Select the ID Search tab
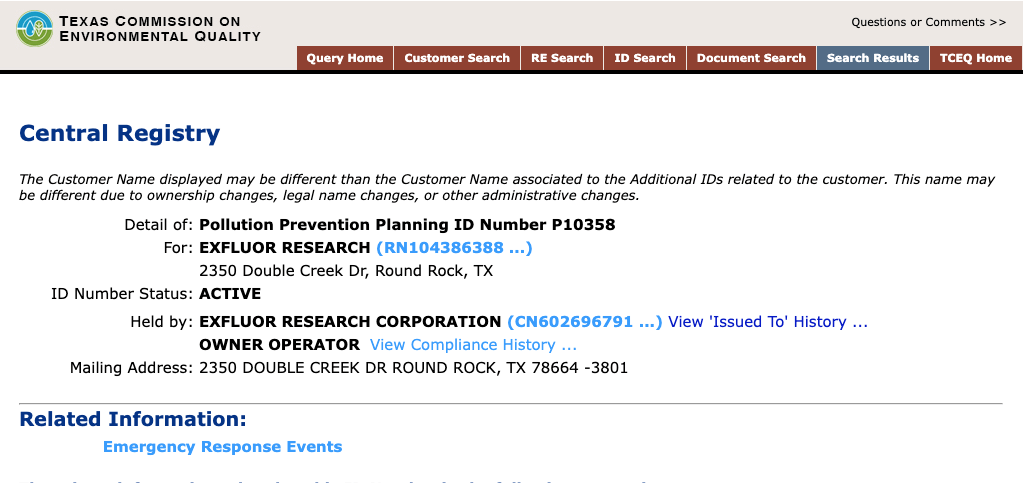Image resolution: width=1027 pixels, height=483 pixels. tap(645, 58)
